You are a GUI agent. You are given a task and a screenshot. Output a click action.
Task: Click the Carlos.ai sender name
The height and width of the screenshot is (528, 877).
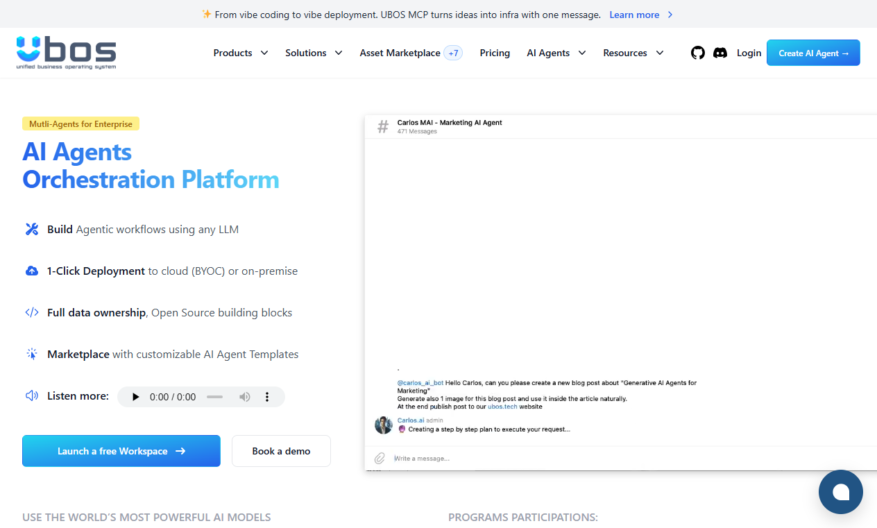pos(411,420)
